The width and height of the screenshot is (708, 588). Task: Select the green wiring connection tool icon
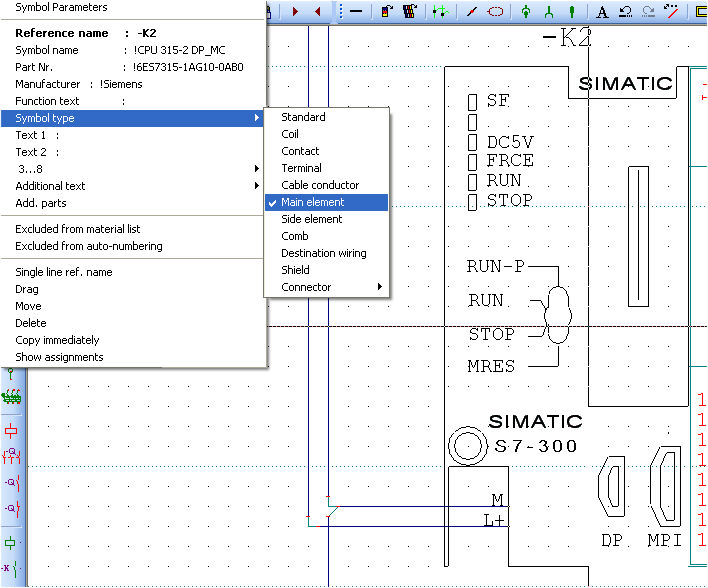tap(440, 11)
